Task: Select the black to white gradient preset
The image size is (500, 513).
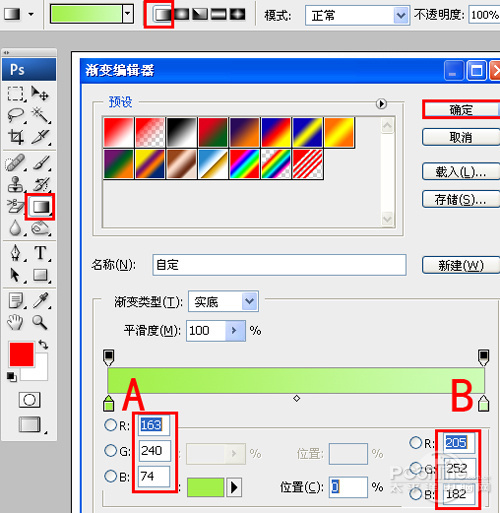Action: [182, 132]
